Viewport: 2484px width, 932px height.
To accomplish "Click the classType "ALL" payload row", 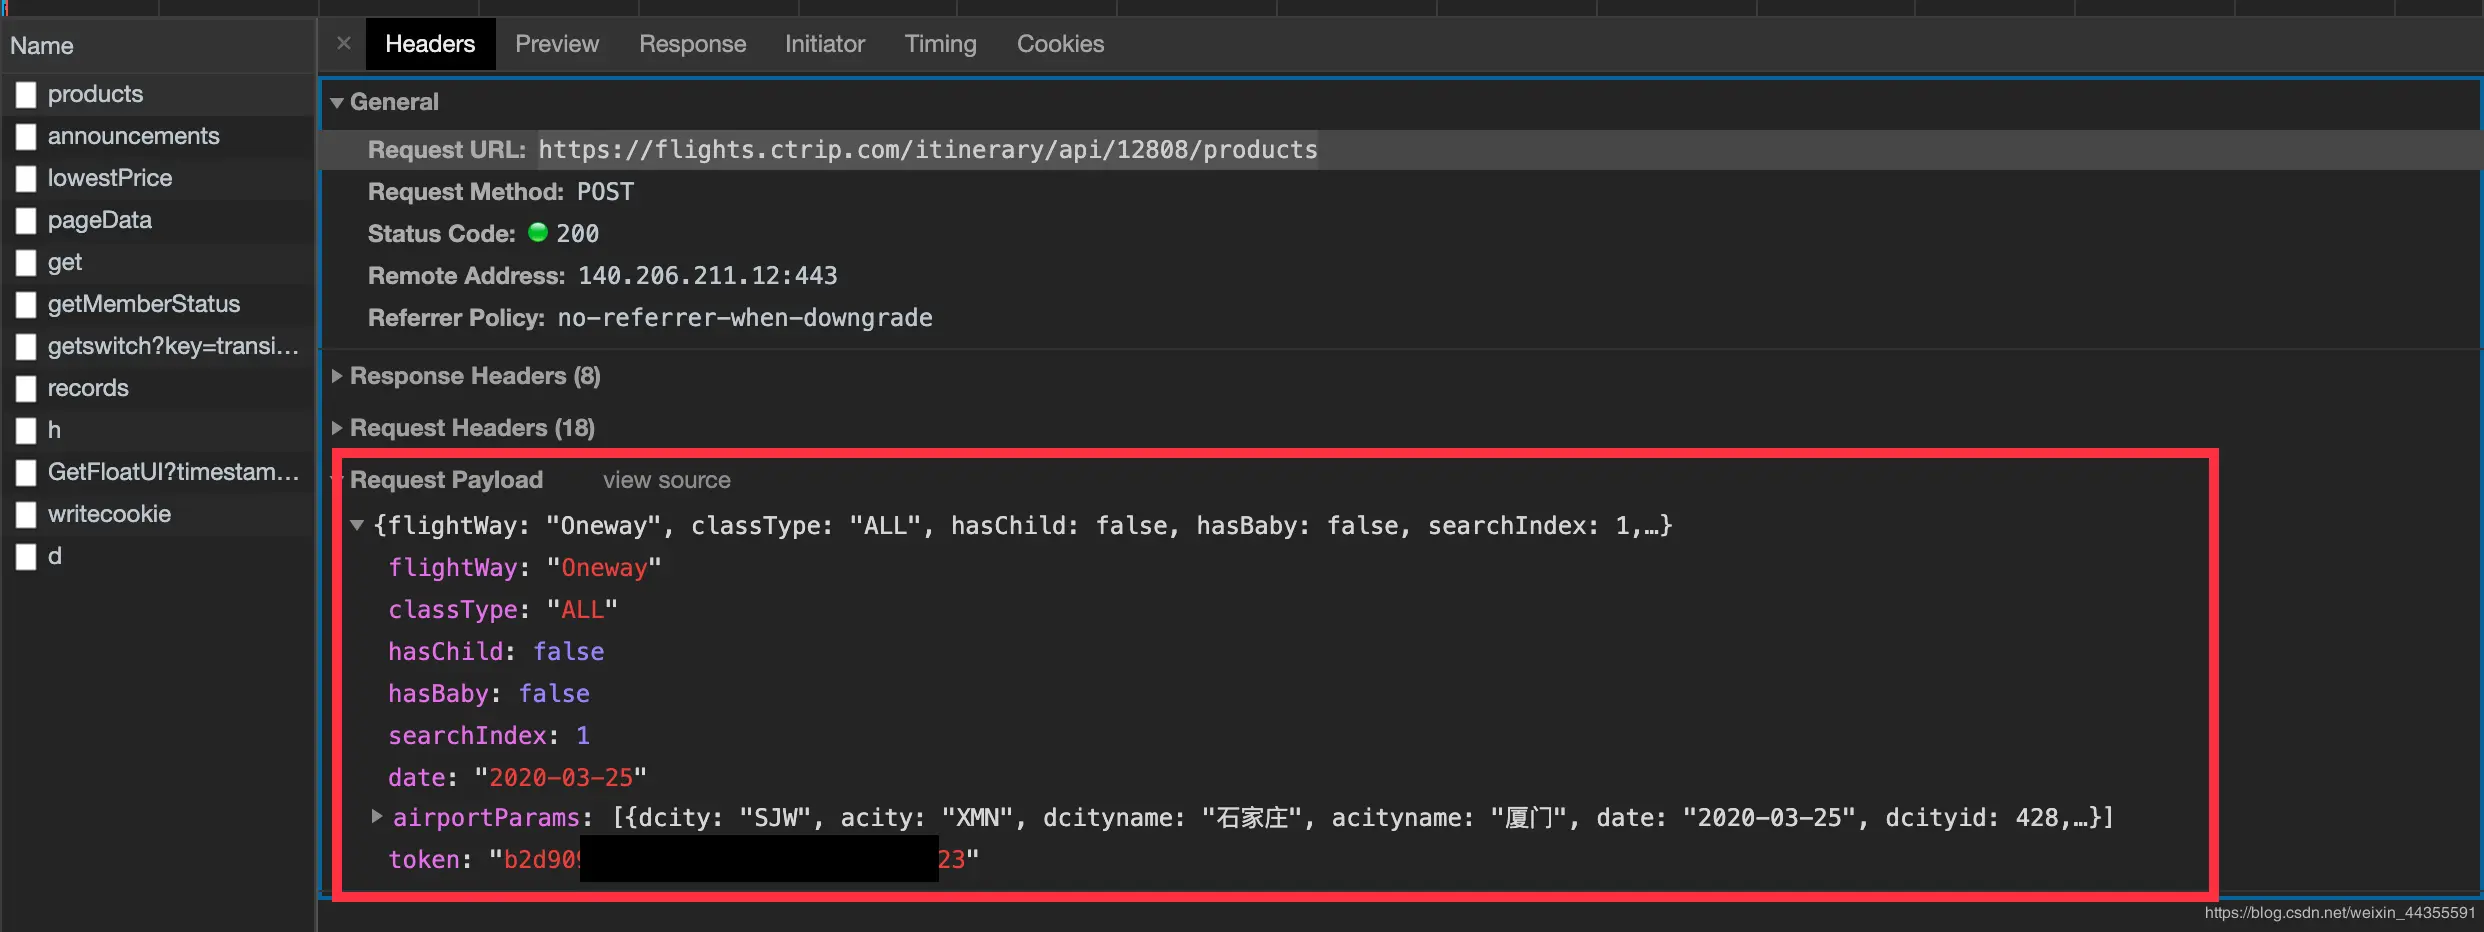I will 503,610.
